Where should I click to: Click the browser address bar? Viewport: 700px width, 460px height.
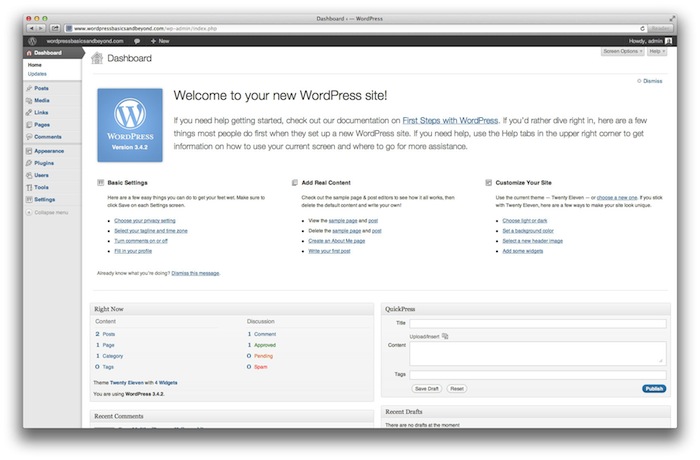click(x=355, y=28)
